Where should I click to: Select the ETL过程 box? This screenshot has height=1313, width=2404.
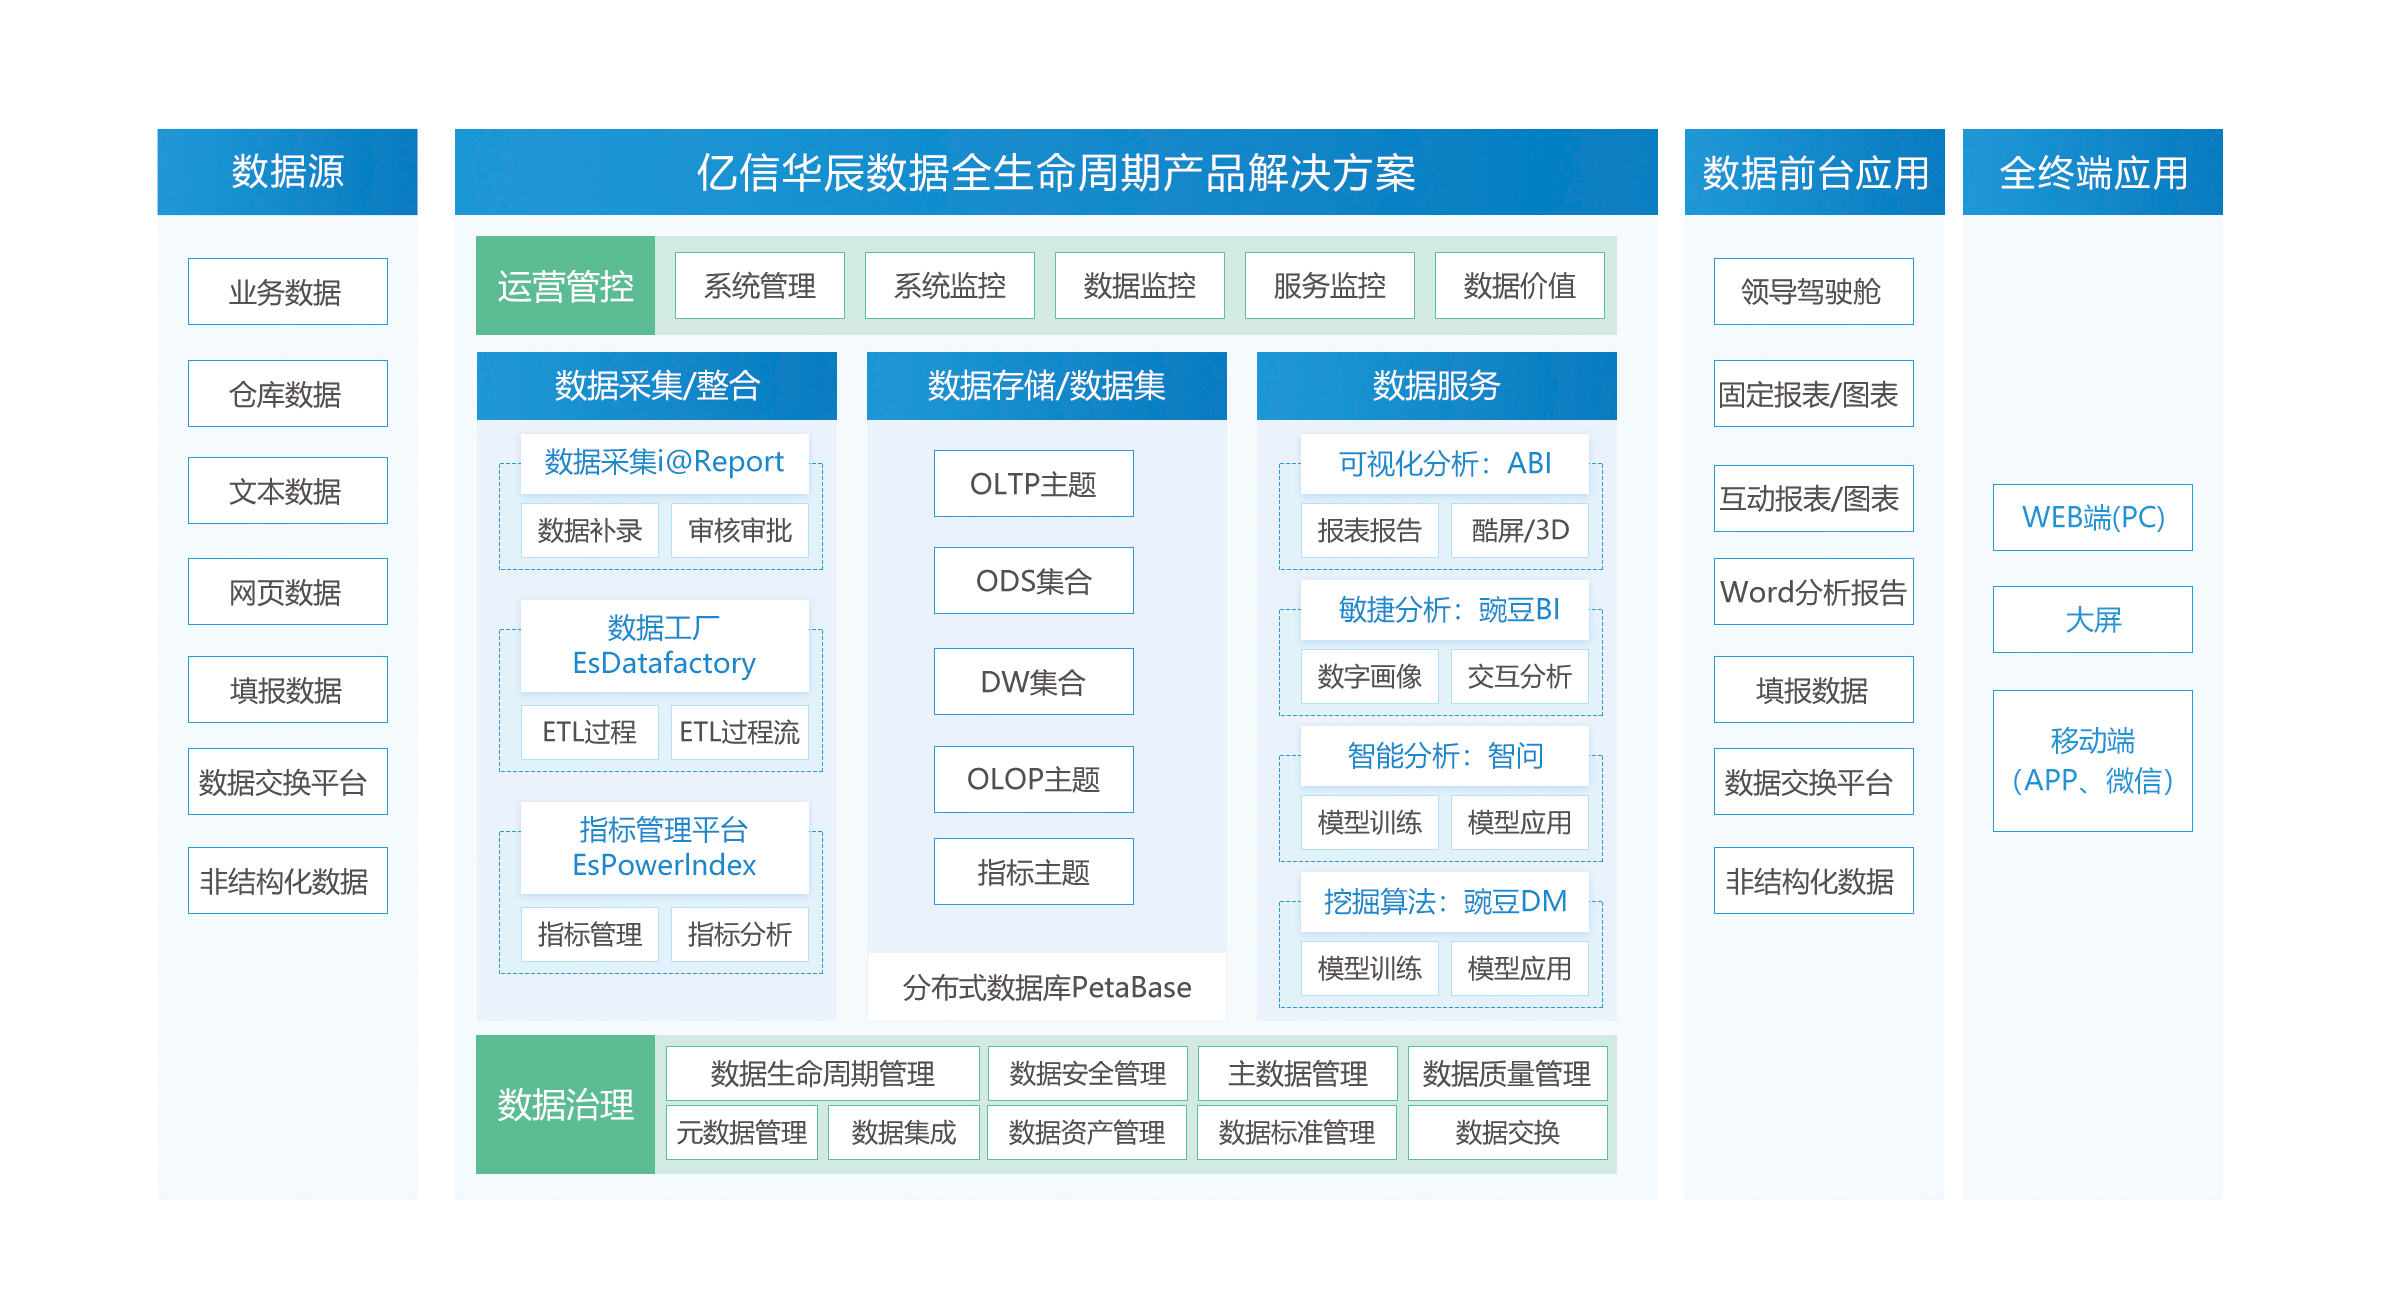click(590, 732)
